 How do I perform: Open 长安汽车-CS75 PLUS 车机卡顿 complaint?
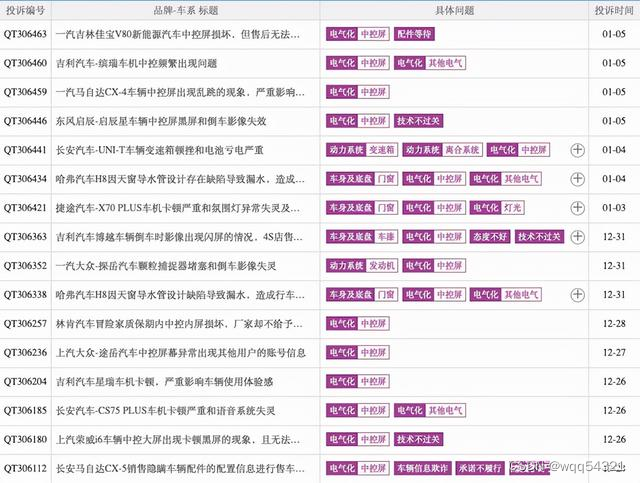(x=165, y=411)
